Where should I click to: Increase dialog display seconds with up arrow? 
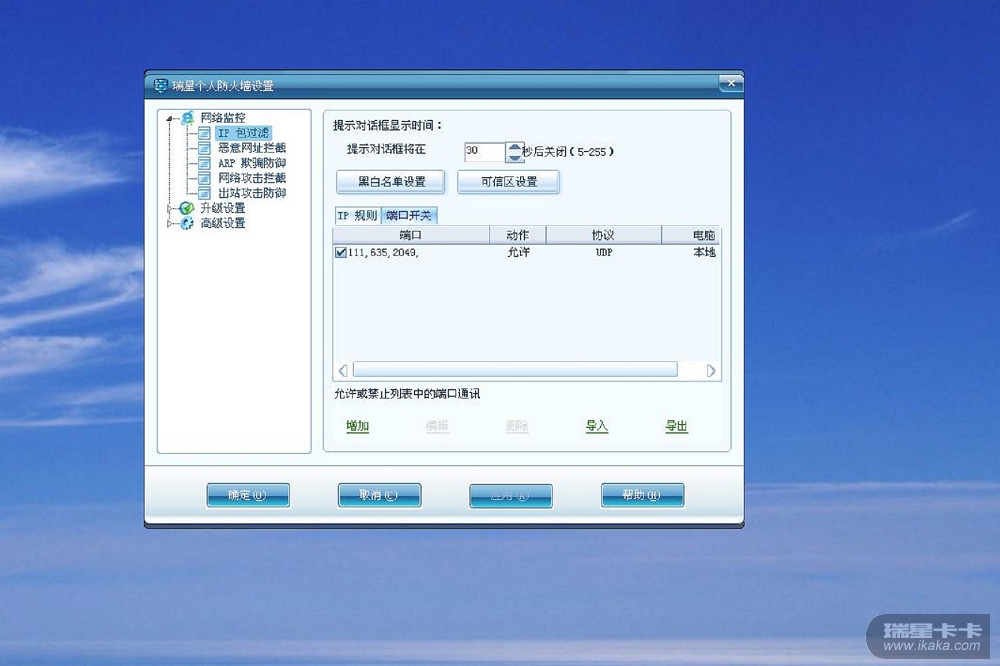click(x=514, y=147)
